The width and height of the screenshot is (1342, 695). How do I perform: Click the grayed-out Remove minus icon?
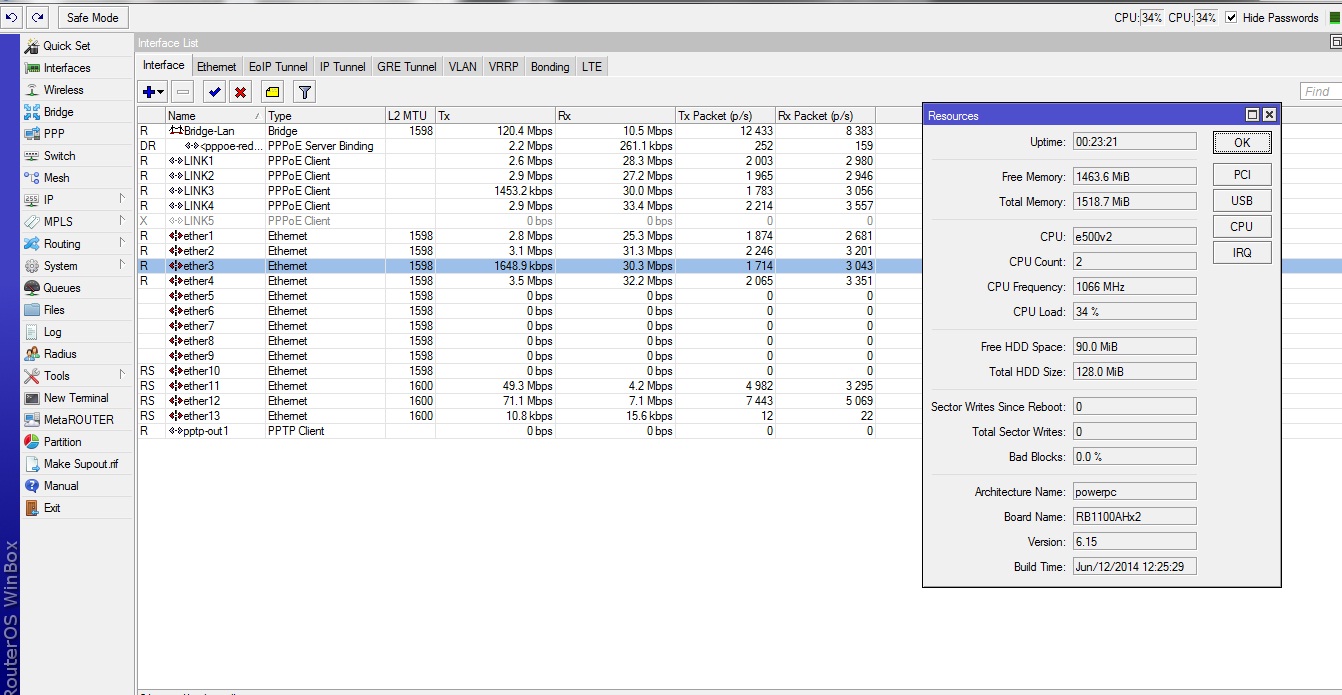(x=182, y=92)
